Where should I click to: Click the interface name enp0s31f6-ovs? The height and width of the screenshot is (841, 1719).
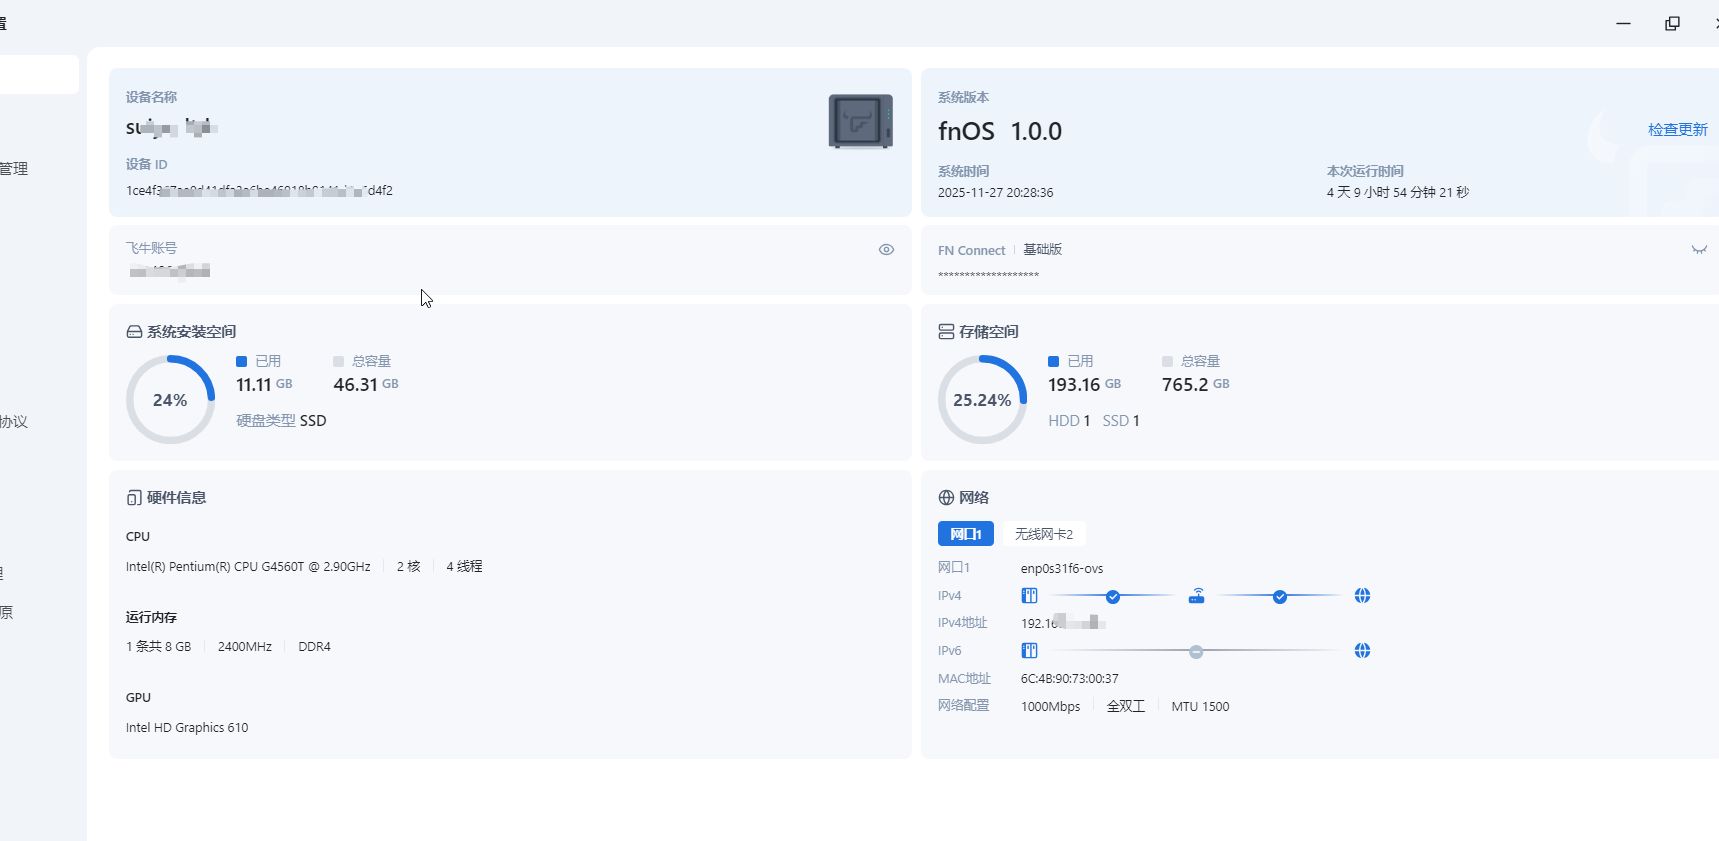coord(1062,569)
